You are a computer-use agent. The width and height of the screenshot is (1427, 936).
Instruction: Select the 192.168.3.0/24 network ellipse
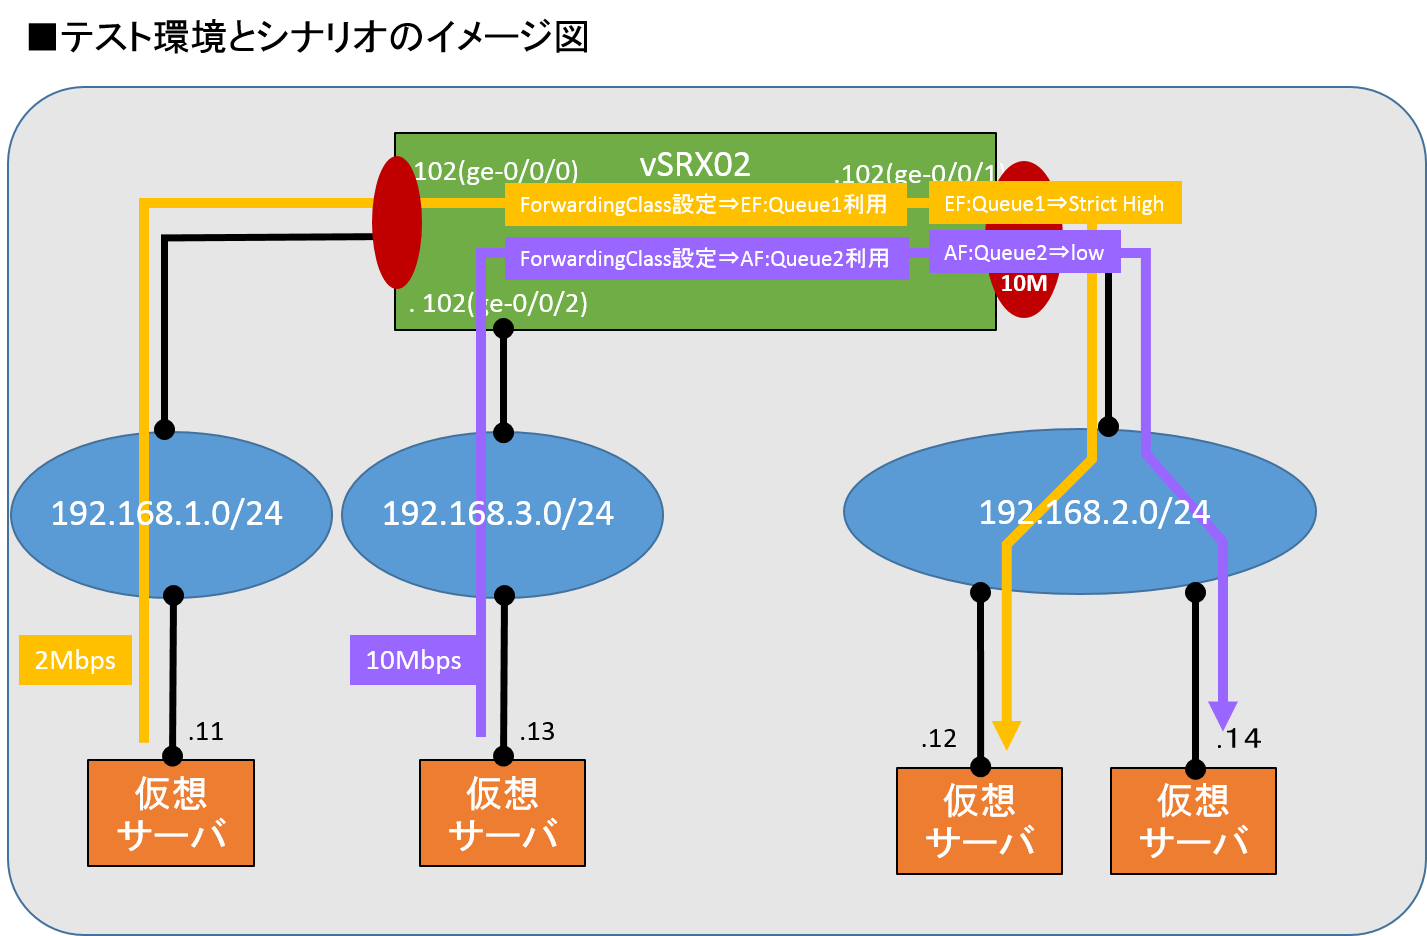(502, 515)
